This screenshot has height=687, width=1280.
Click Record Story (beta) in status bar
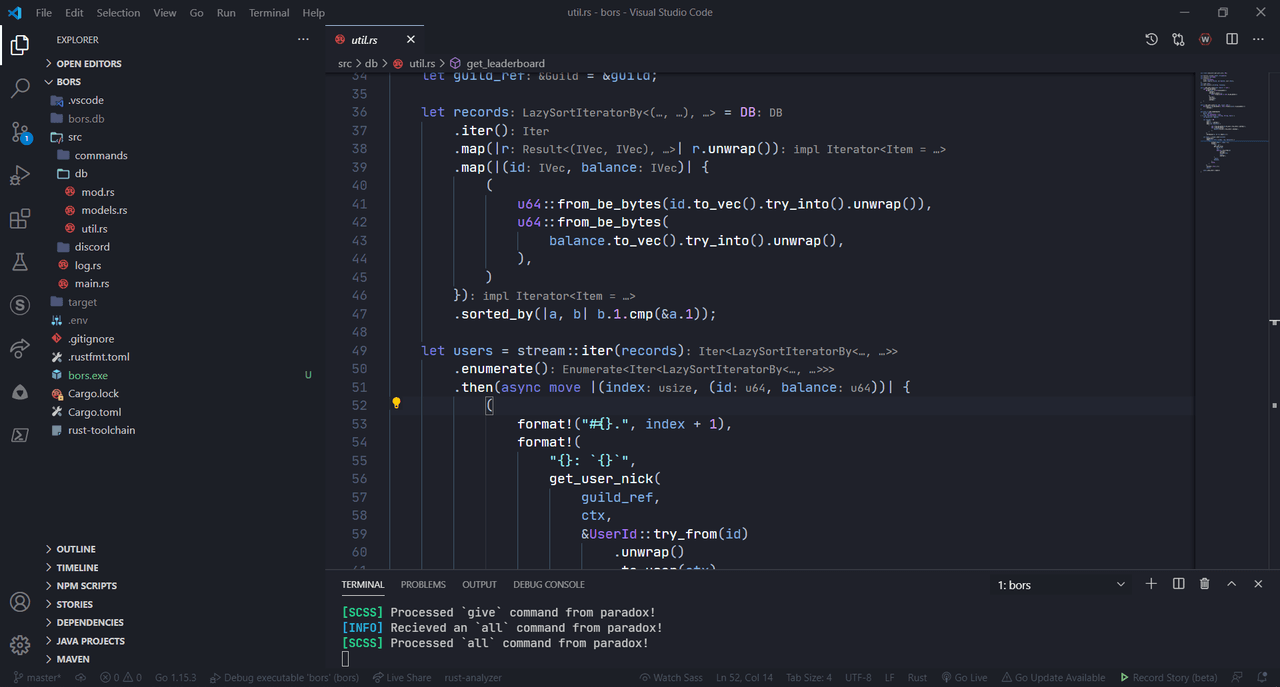pyautogui.click(x=1168, y=677)
